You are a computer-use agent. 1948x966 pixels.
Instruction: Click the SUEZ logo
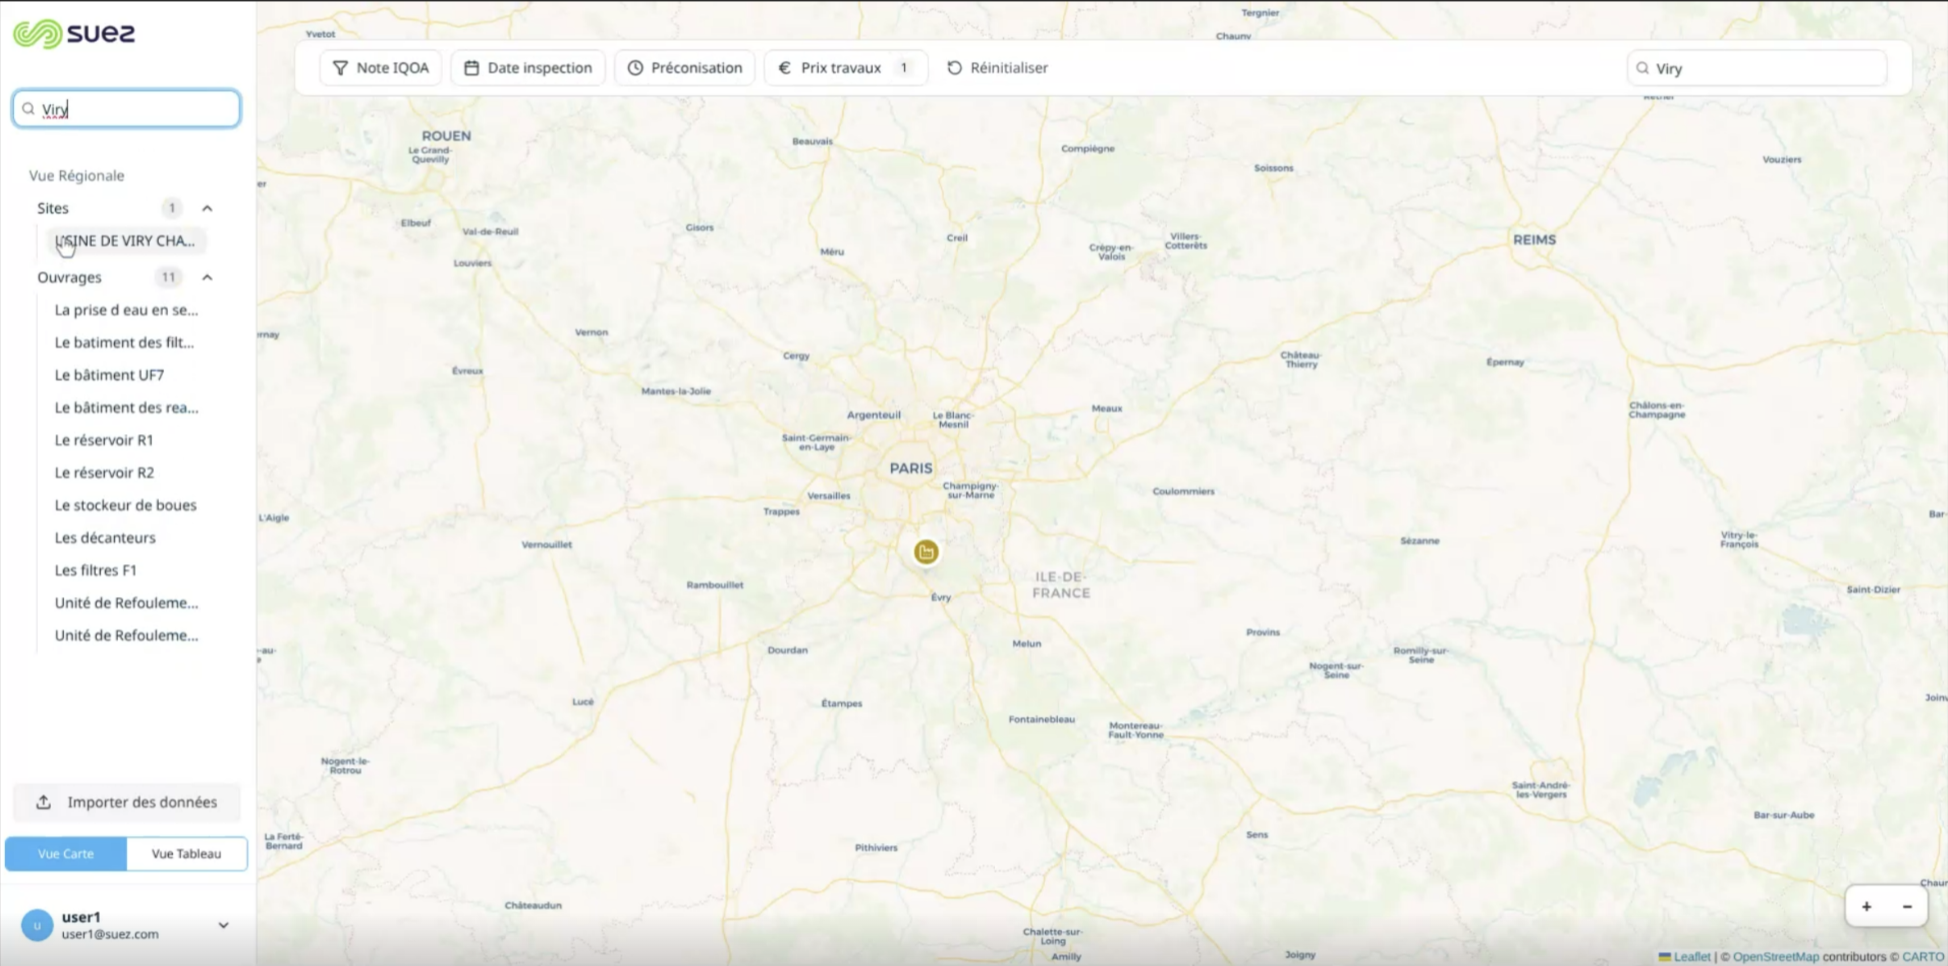(74, 34)
